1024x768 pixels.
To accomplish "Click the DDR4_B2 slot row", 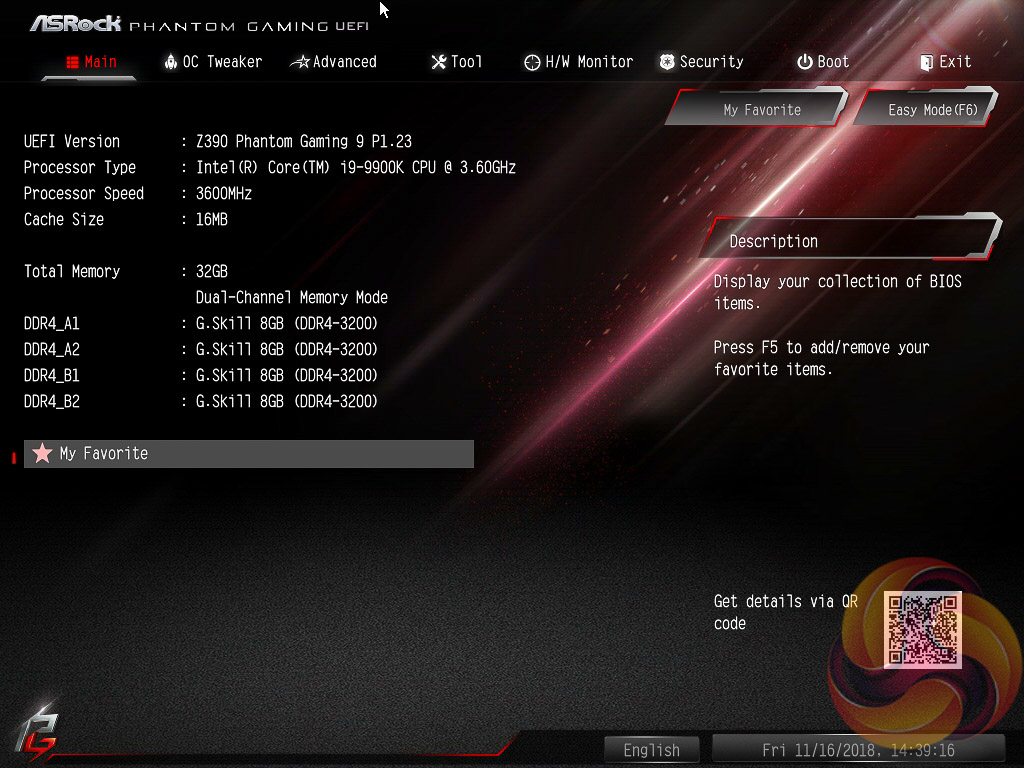I will 201,402.
